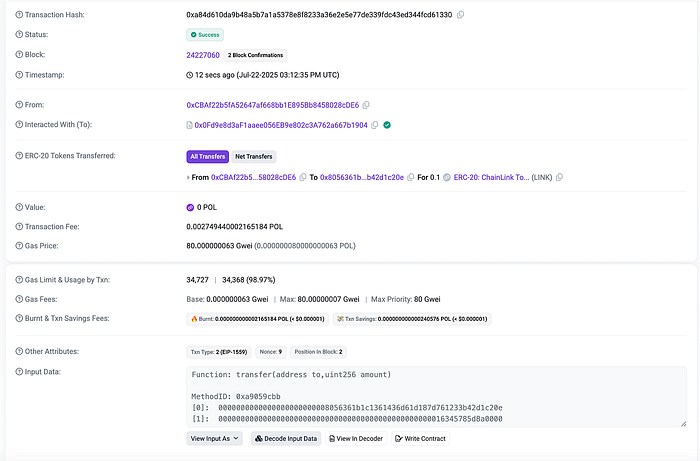Switch to Net Transfers view
This screenshot has width=700, height=461.
coord(254,157)
